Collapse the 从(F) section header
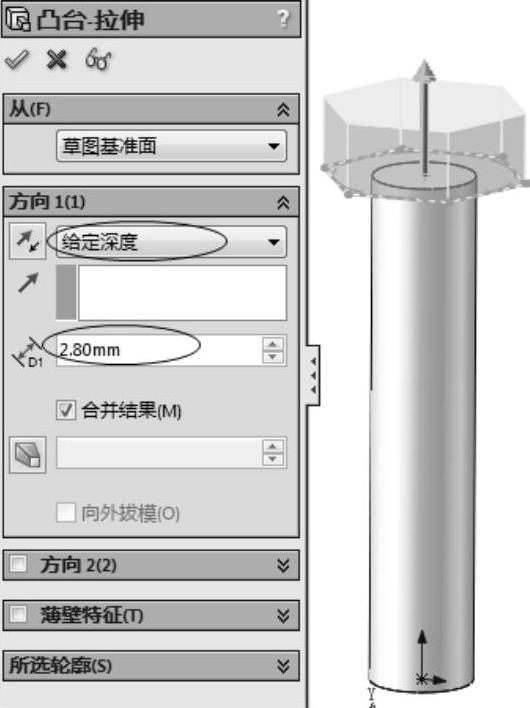 283,110
